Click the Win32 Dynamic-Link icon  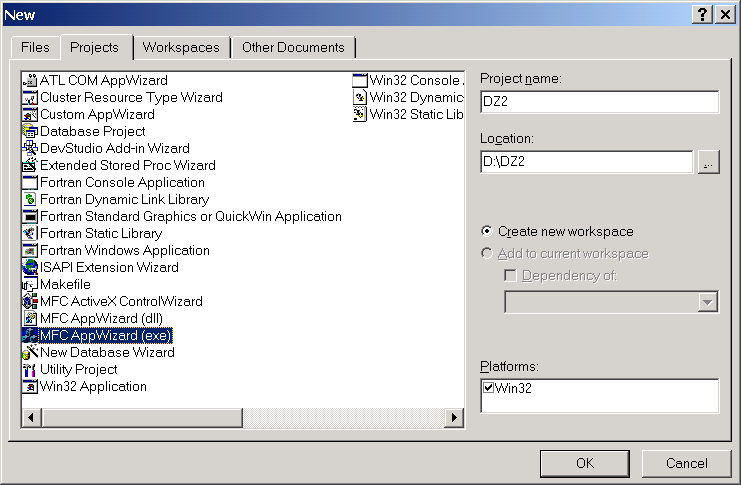click(x=360, y=97)
